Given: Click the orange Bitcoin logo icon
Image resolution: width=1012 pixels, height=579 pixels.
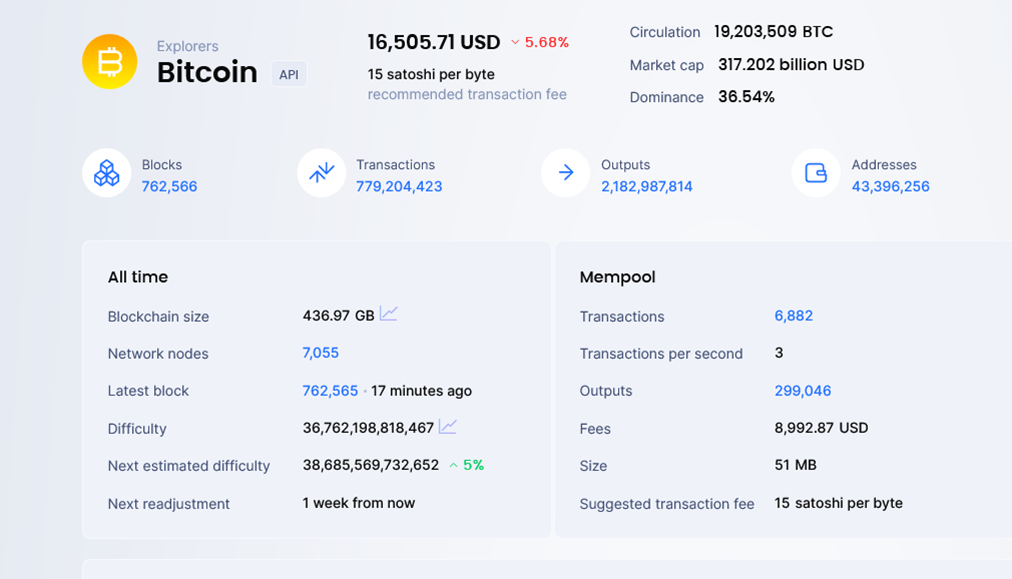Looking at the screenshot, I should point(110,61).
